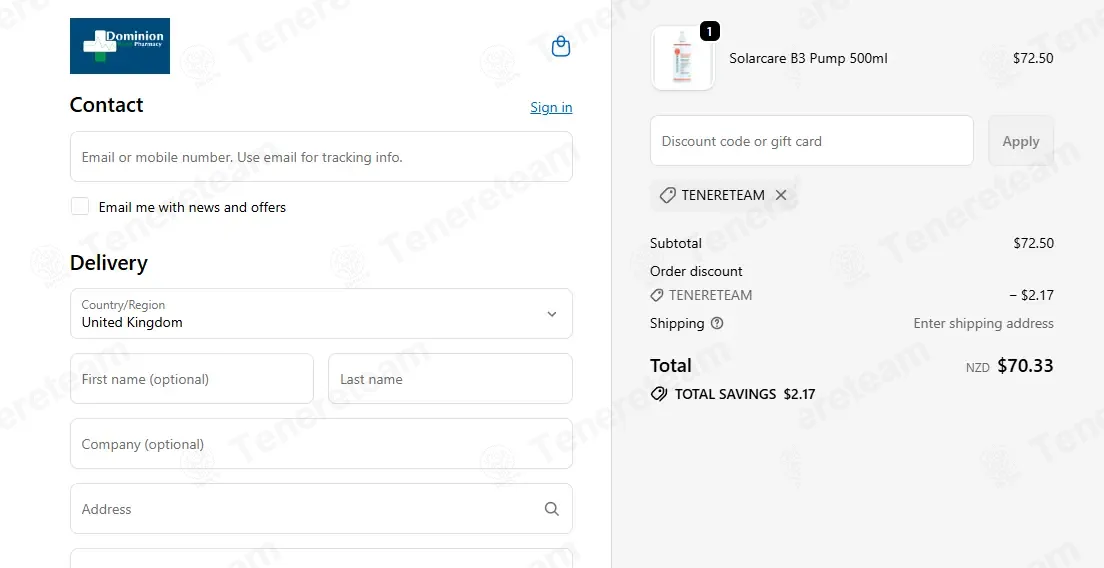Click the shipping help question mark icon

click(x=717, y=324)
